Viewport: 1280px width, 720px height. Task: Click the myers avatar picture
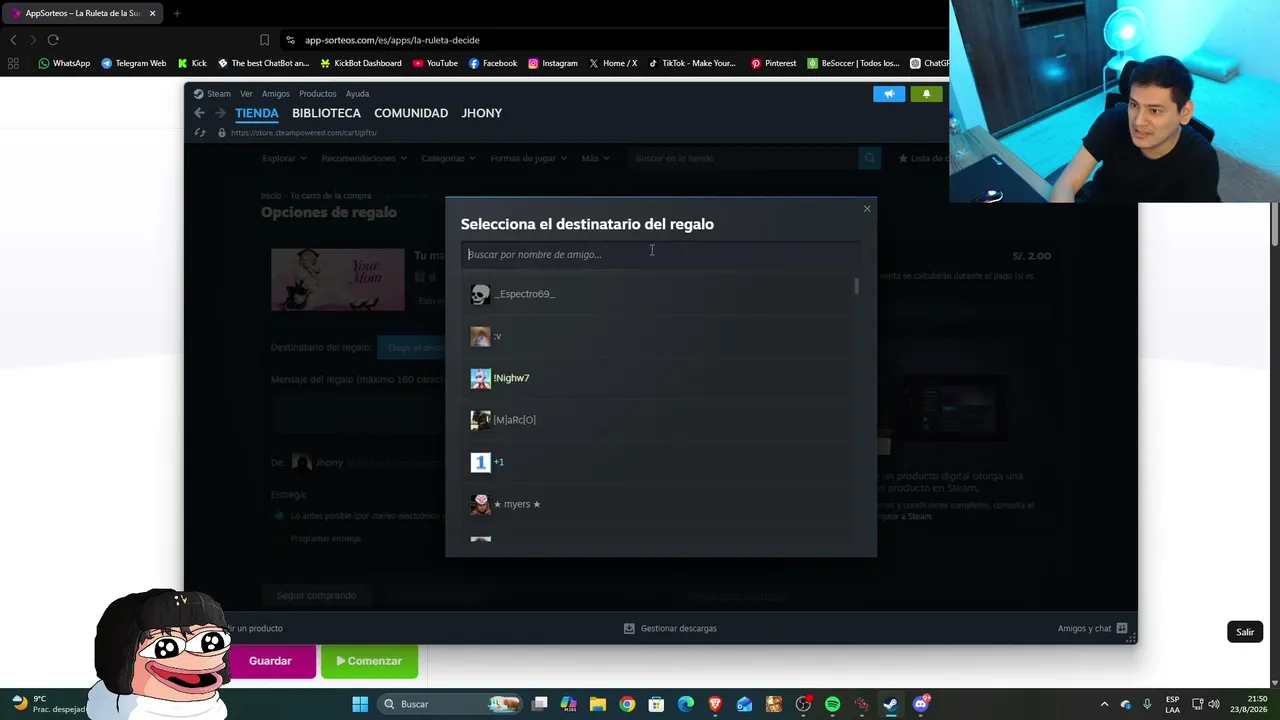coord(480,504)
